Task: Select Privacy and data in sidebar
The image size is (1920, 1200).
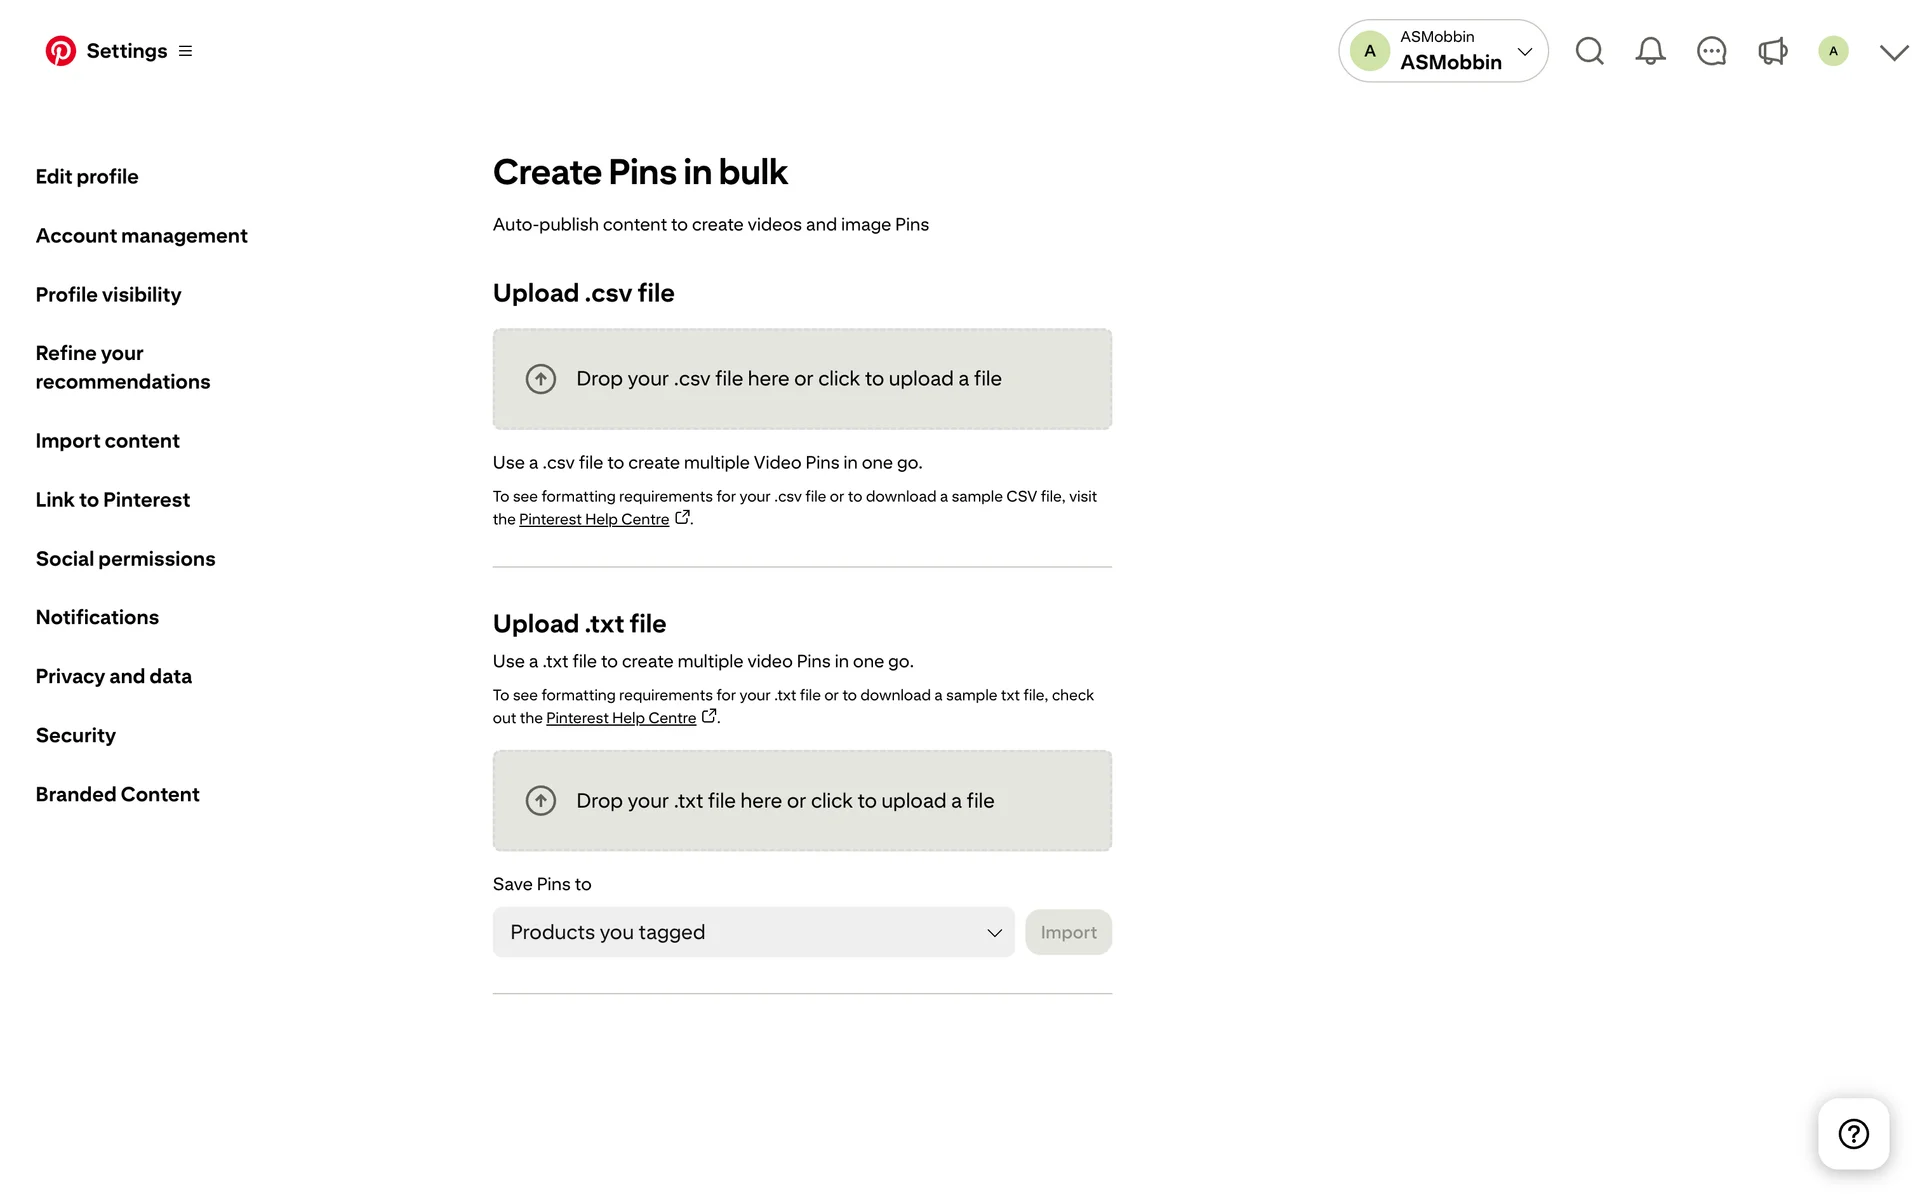Action: click(x=113, y=677)
